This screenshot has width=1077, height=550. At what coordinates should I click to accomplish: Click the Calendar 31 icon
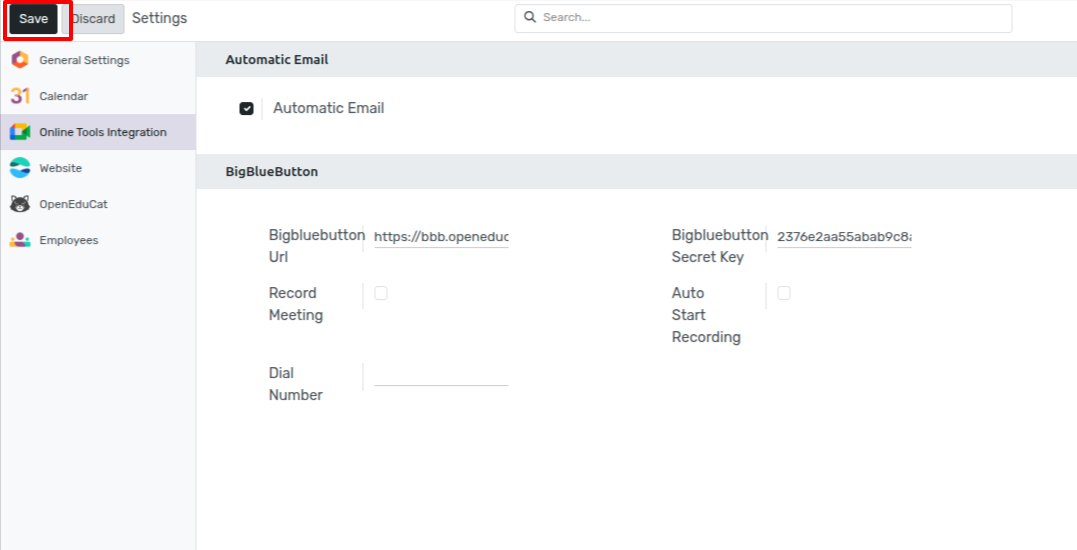pyautogui.click(x=20, y=96)
